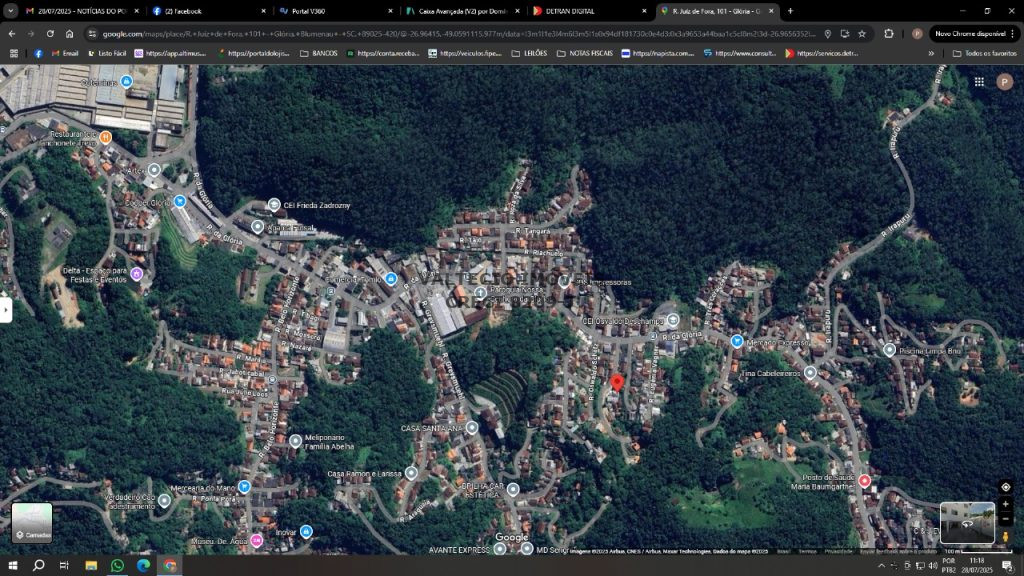Click the Novo Chrome disponível button
1024x576 pixels.
click(x=971, y=34)
